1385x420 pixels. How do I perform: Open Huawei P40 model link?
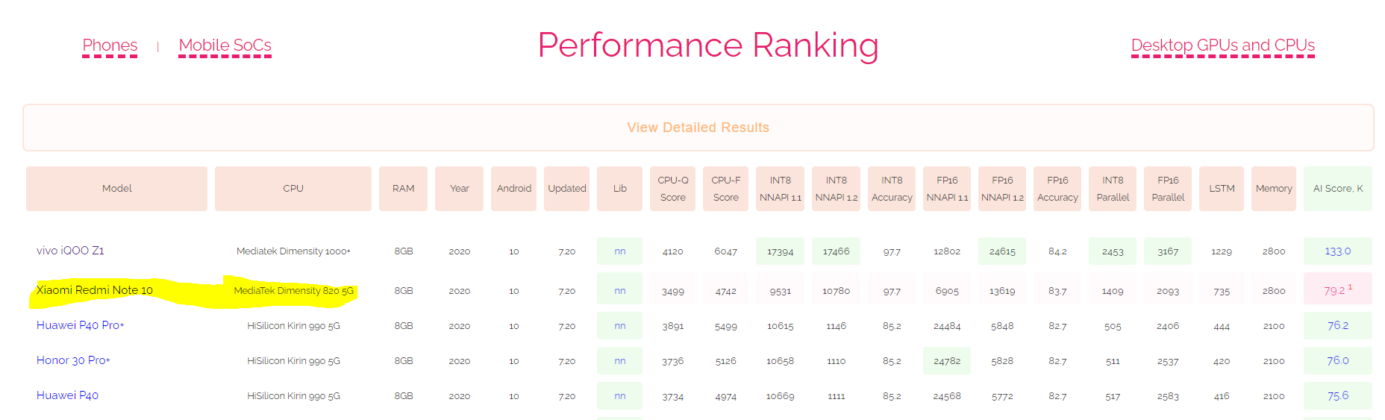click(67, 395)
